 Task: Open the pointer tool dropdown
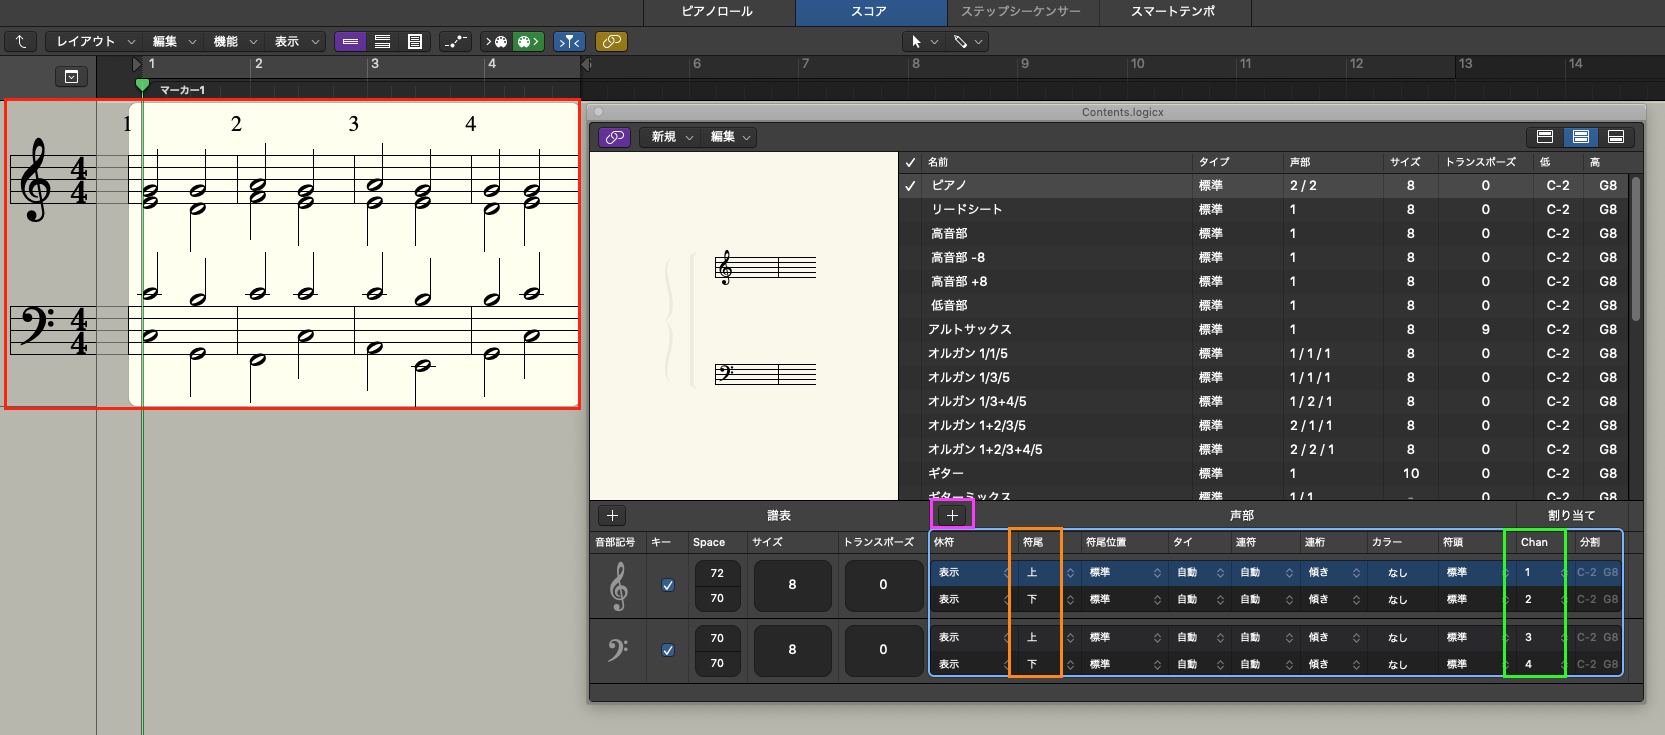pyautogui.click(x=923, y=41)
